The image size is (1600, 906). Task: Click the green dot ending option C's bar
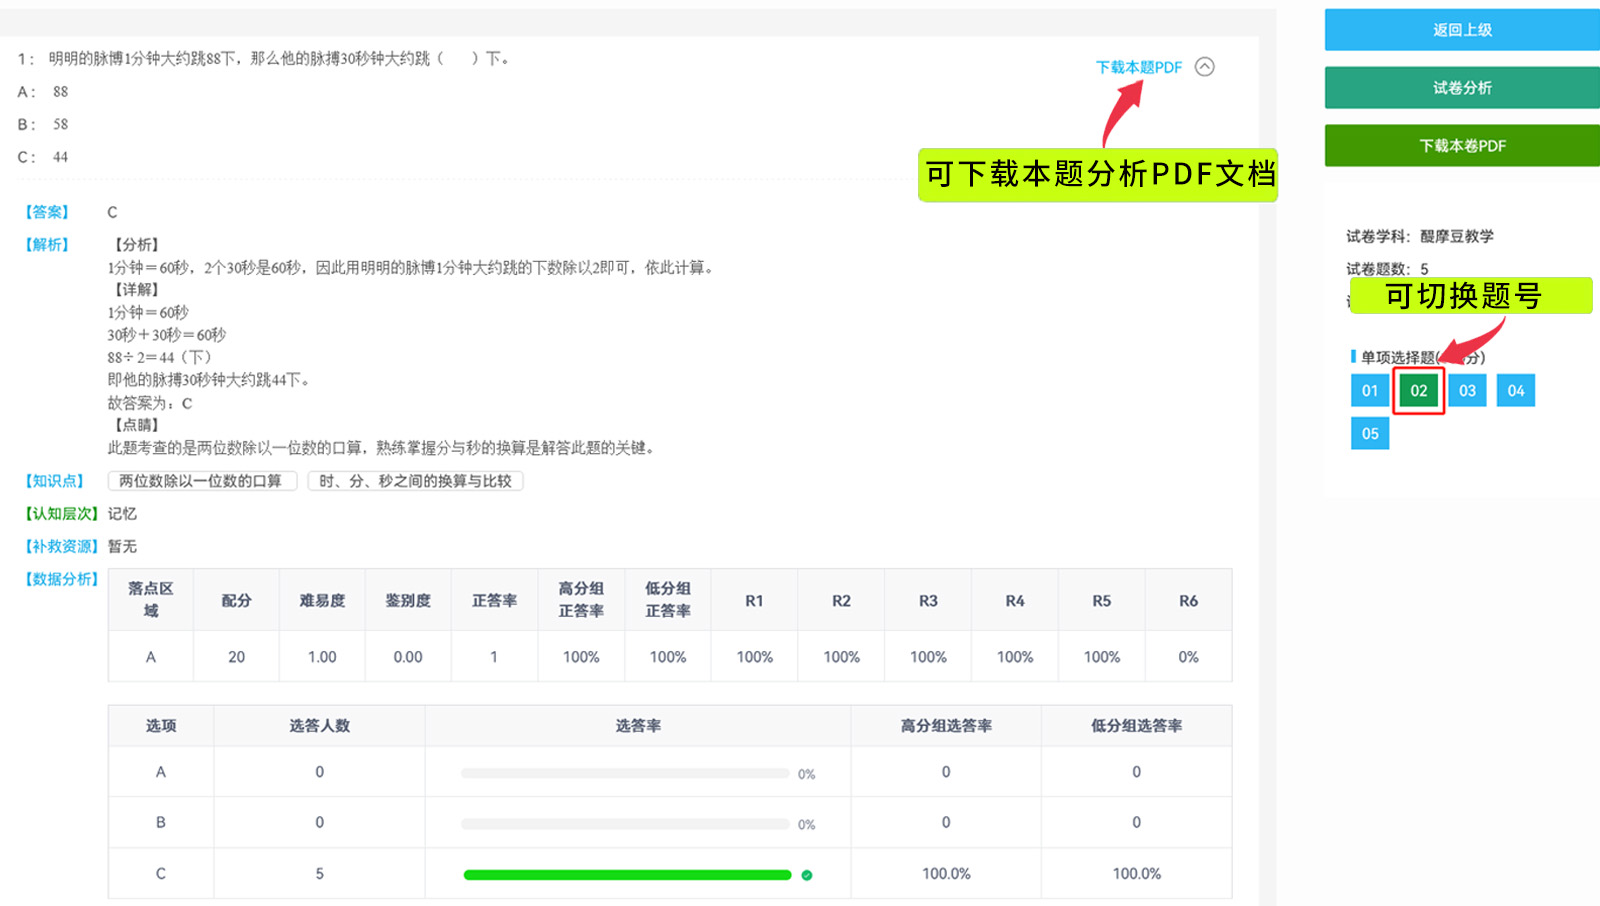point(807,875)
